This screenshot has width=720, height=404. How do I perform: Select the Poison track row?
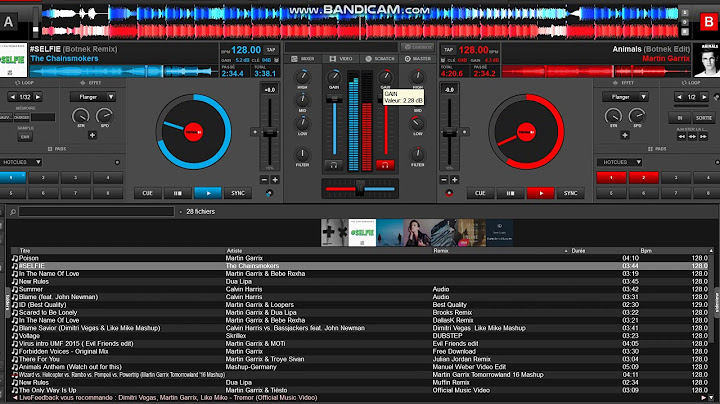360,258
